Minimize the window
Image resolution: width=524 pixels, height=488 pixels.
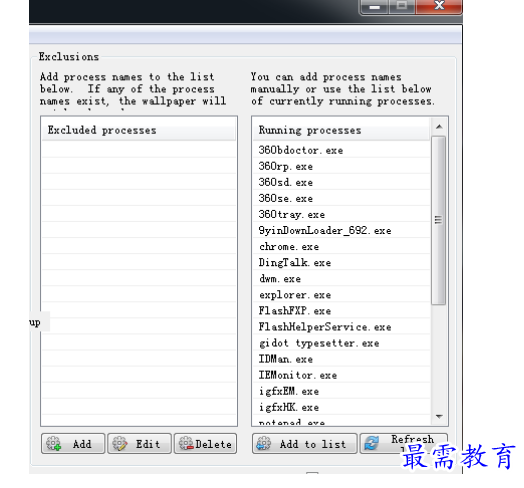(x=374, y=6)
